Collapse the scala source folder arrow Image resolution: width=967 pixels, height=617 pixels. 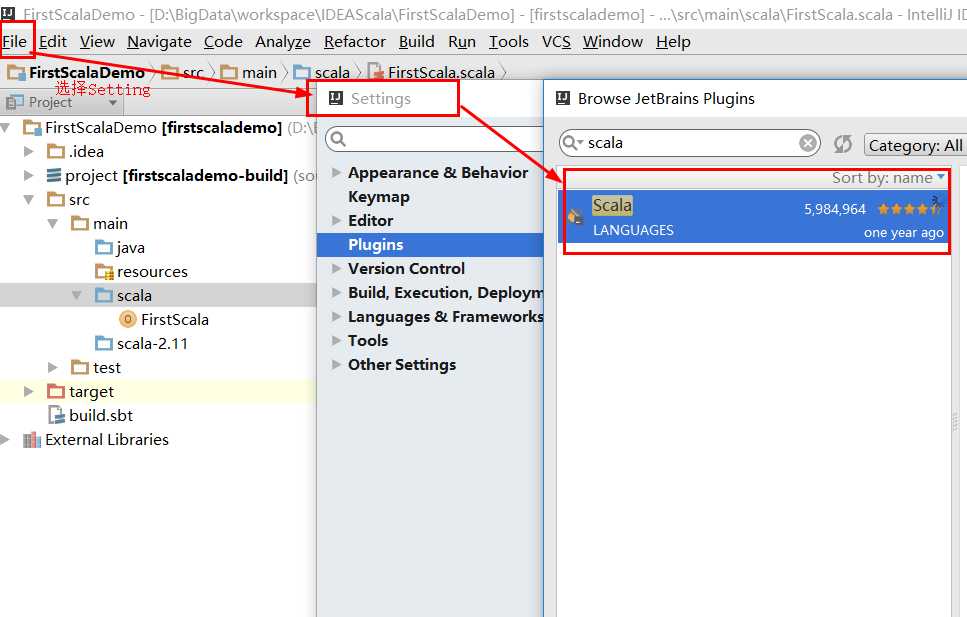point(76,296)
